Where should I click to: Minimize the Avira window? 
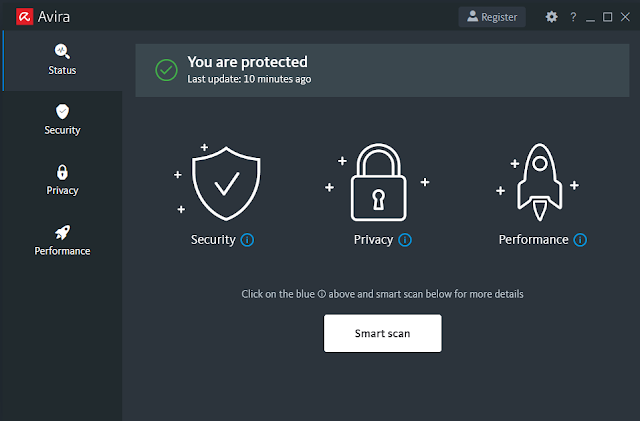[x=590, y=17]
